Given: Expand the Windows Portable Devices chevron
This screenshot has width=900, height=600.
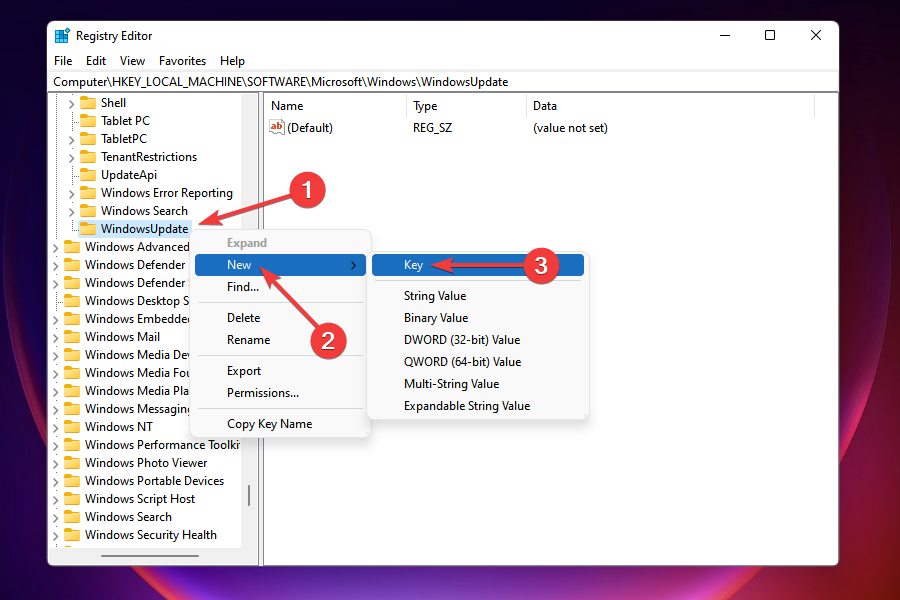Looking at the screenshot, I should click(x=56, y=482).
